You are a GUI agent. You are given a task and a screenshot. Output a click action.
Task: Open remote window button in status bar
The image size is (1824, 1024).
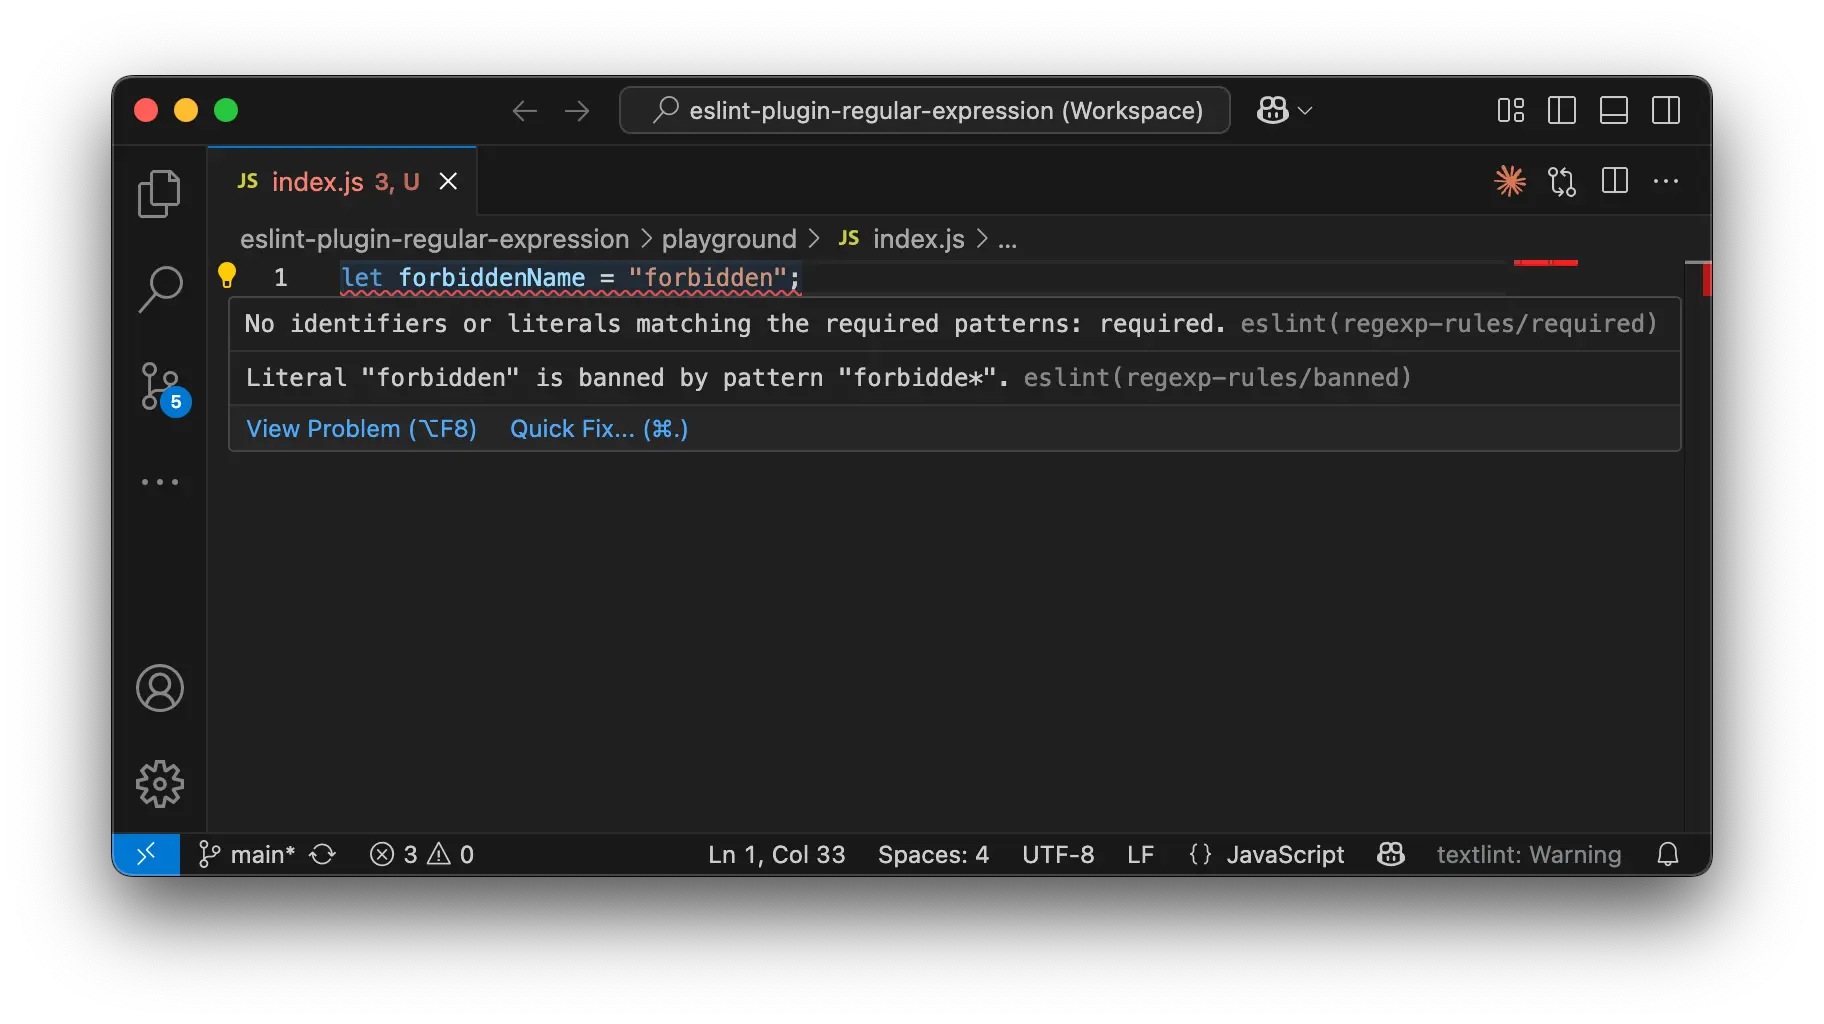(x=146, y=854)
